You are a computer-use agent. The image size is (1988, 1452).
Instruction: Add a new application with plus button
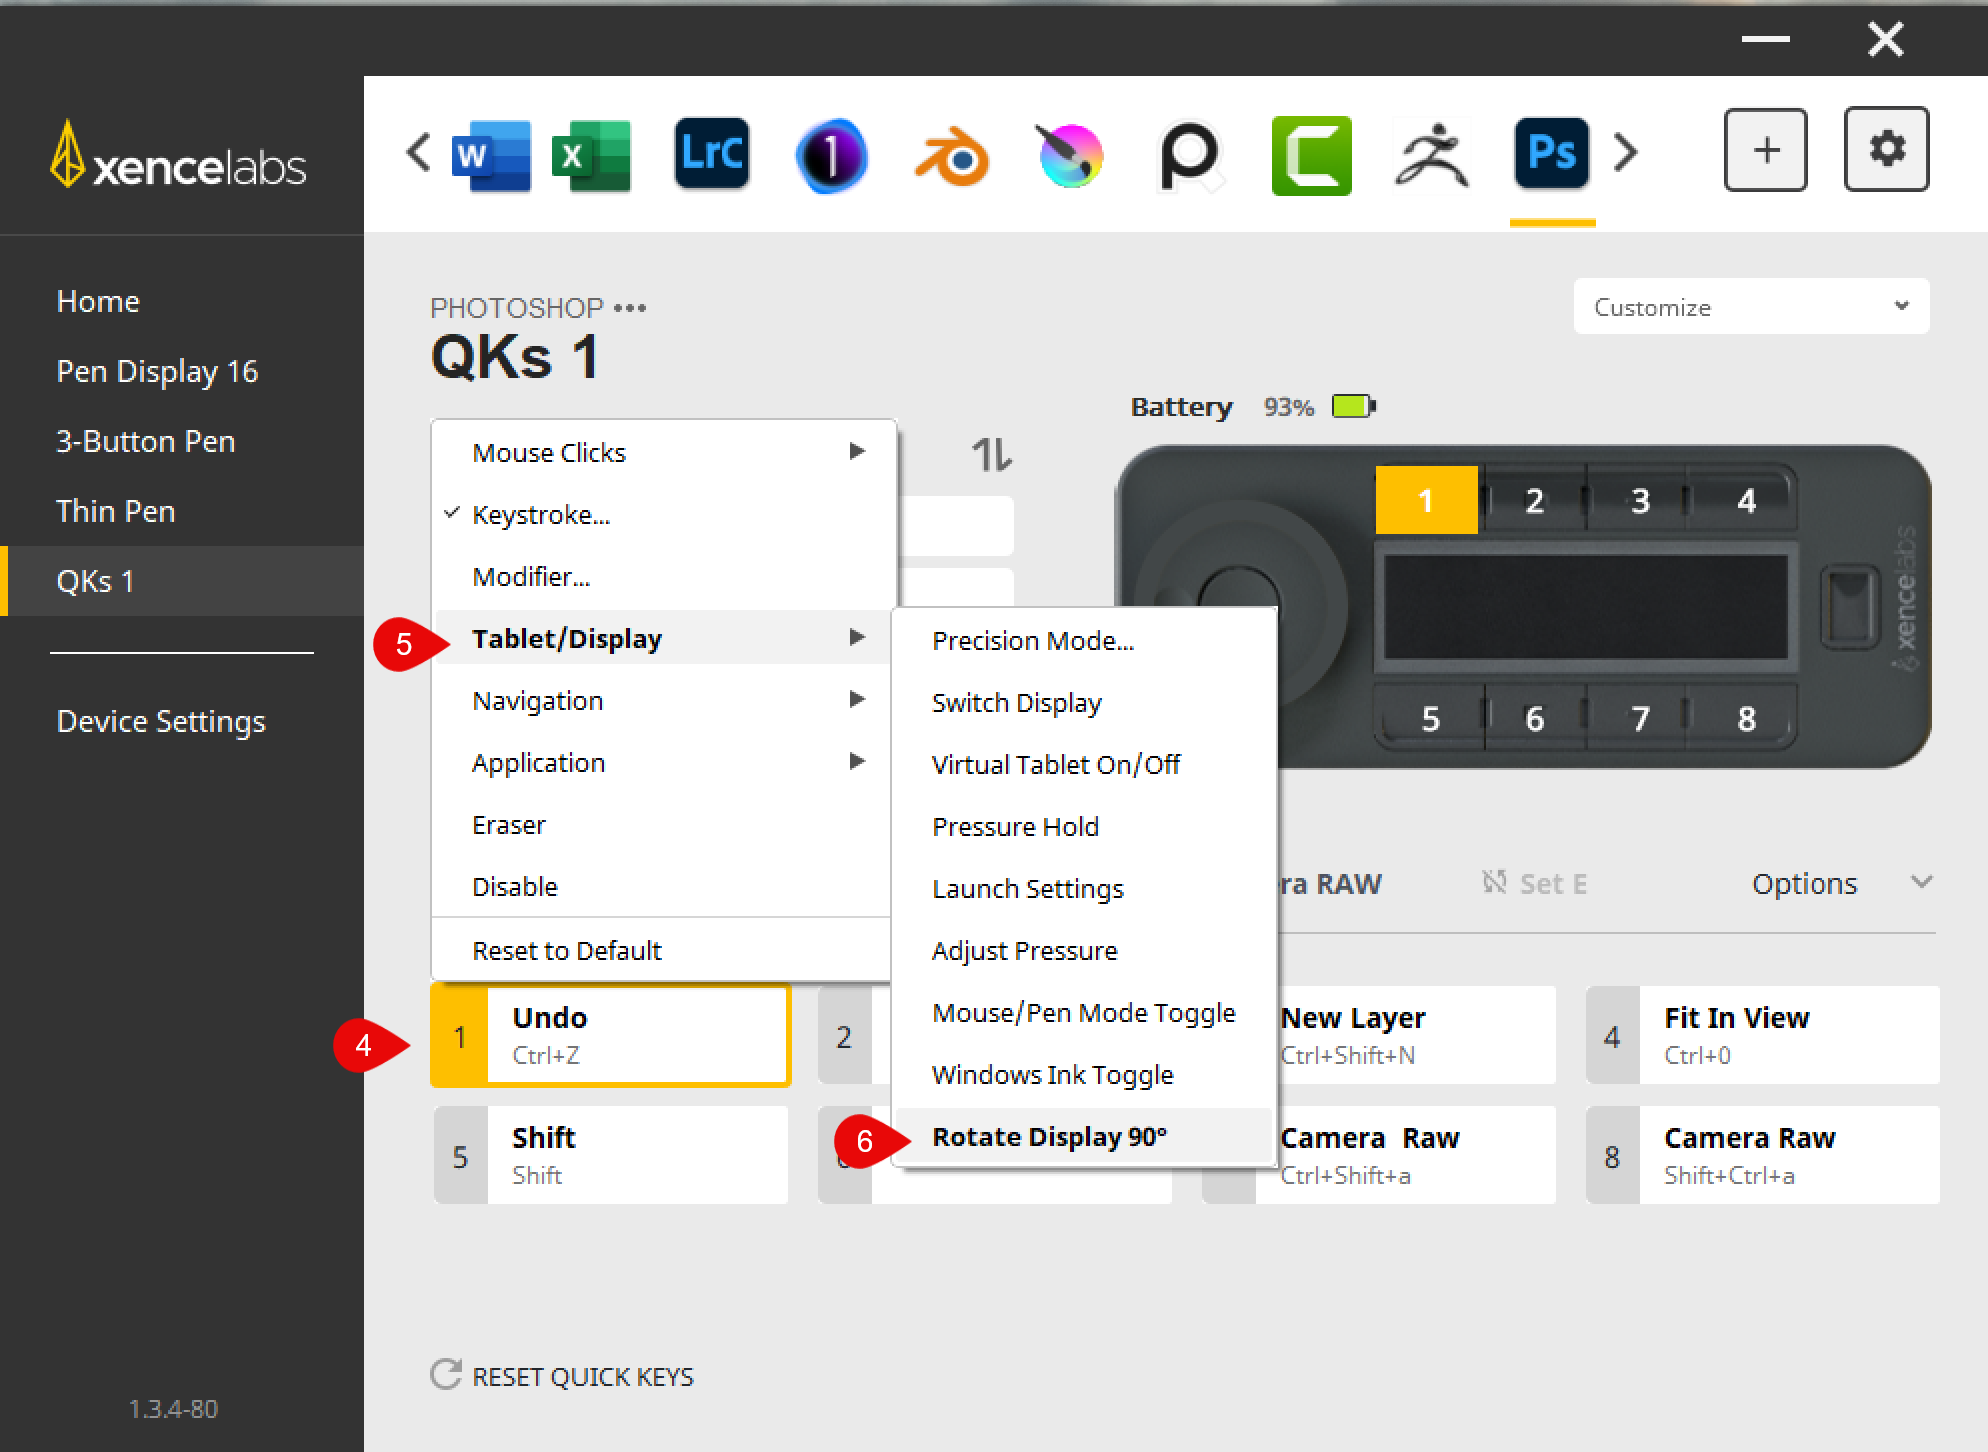point(1766,150)
